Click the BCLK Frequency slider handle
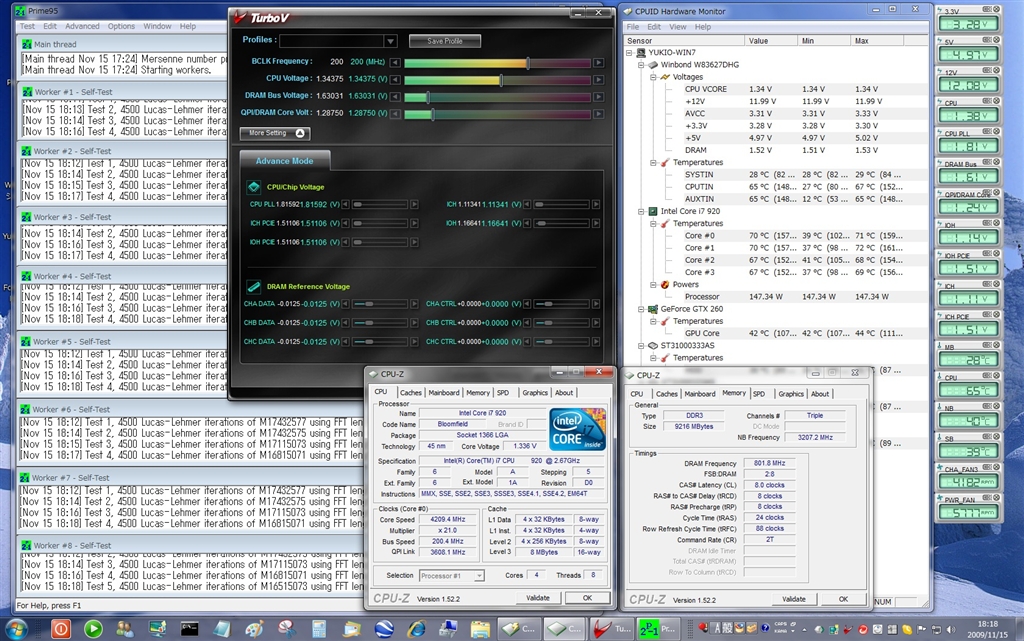1024x641 pixels. point(528,63)
